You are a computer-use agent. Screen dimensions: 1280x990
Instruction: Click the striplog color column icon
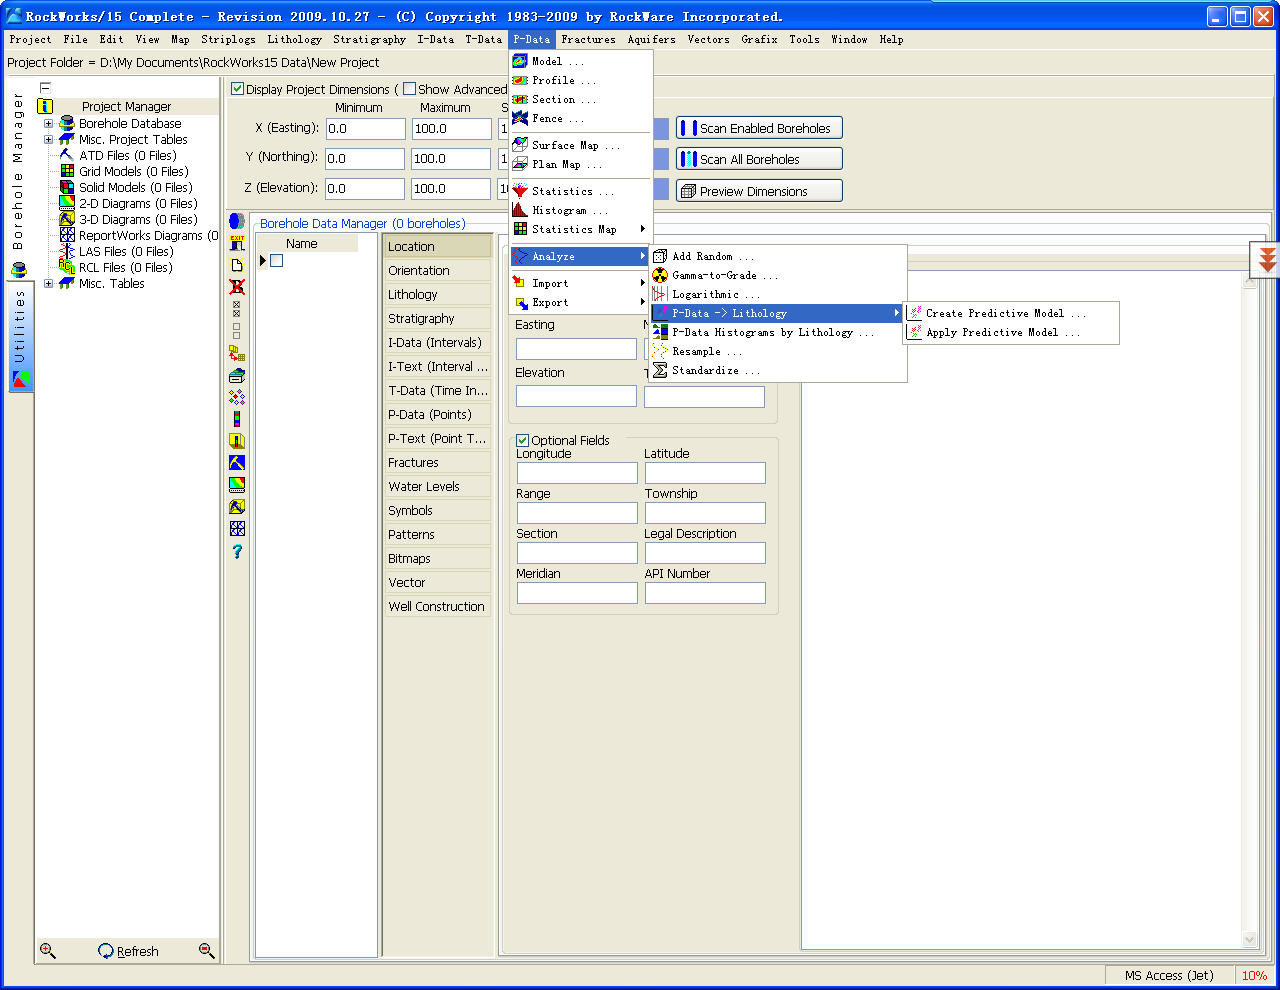pyautogui.click(x=237, y=419)
